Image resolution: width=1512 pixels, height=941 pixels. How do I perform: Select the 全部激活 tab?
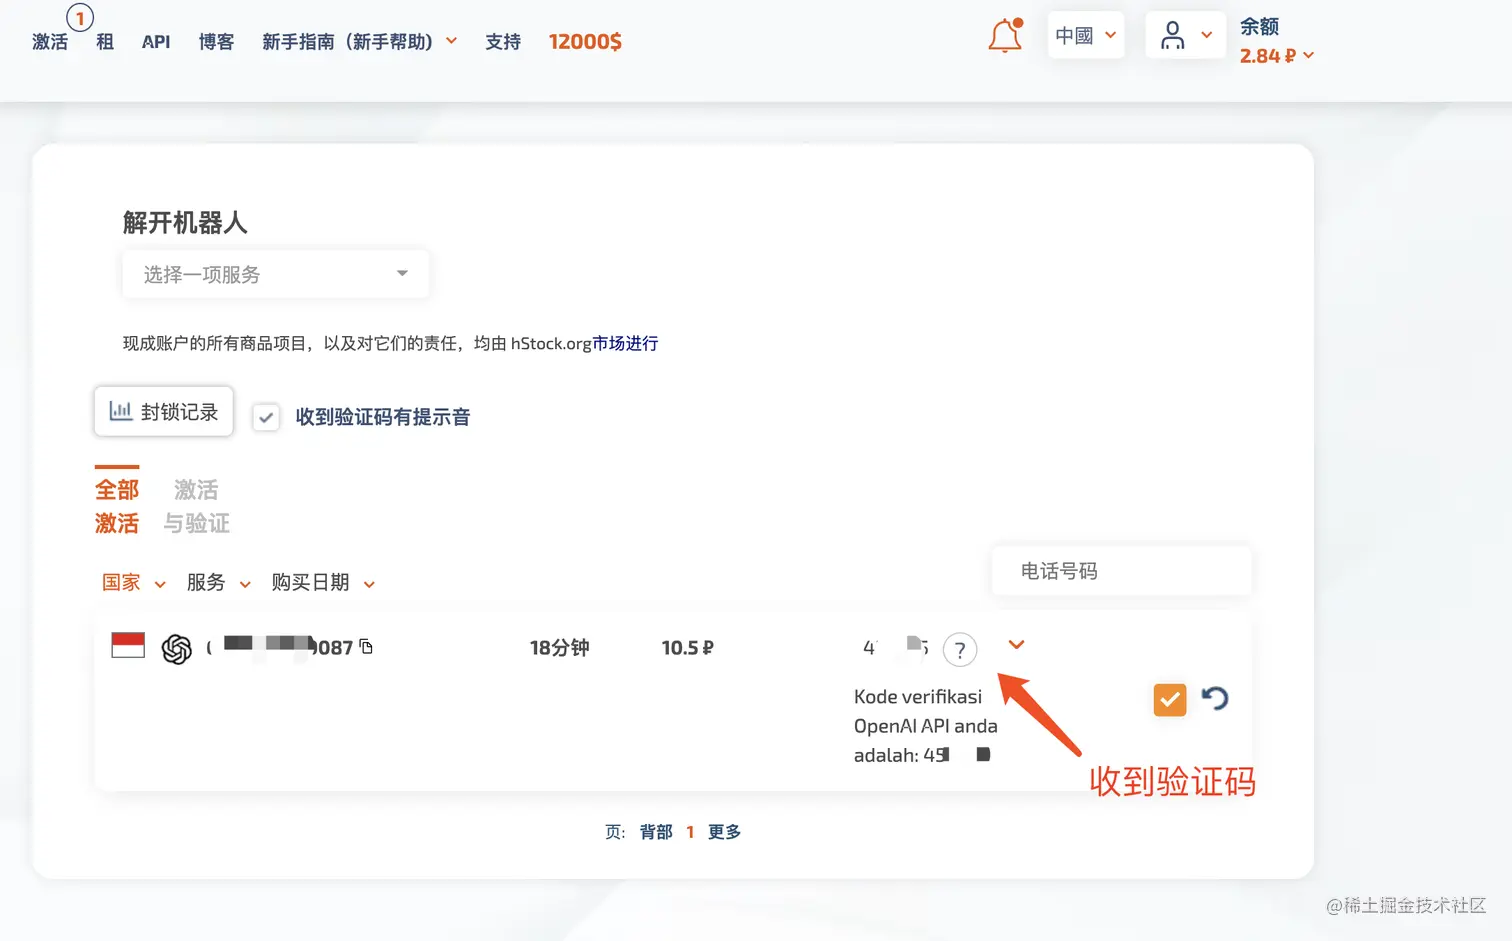[117, 506]
